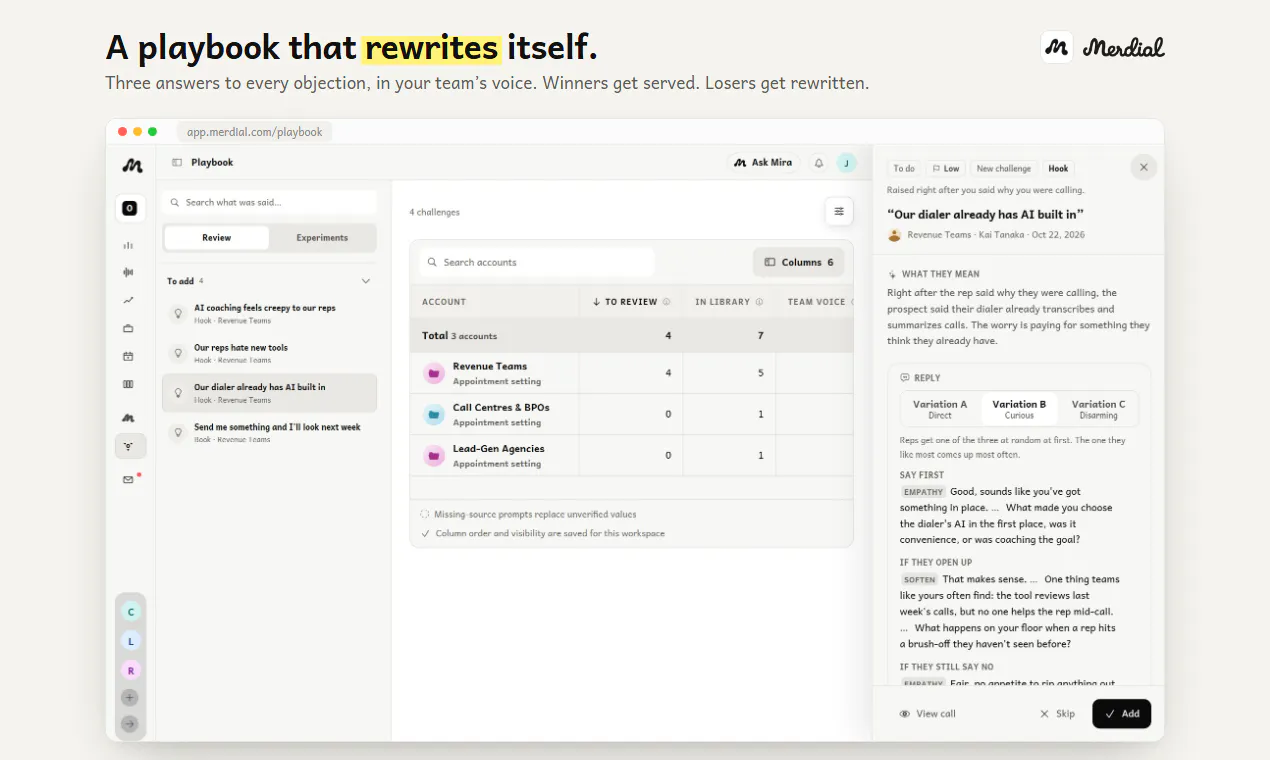
Task: Open the J user avatar
Action: 847,163
